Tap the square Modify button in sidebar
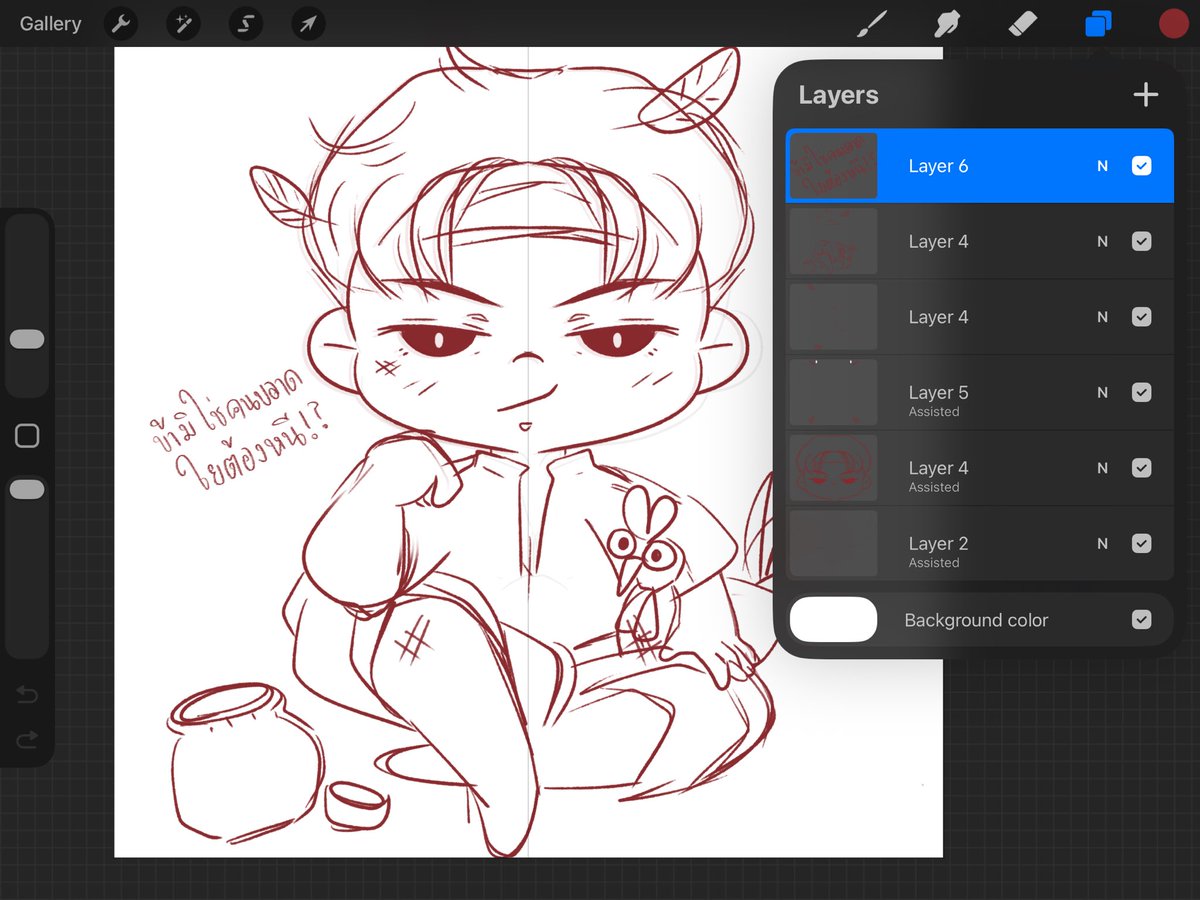The height and width of the screenshot is (900, 1200). (27, 436)
